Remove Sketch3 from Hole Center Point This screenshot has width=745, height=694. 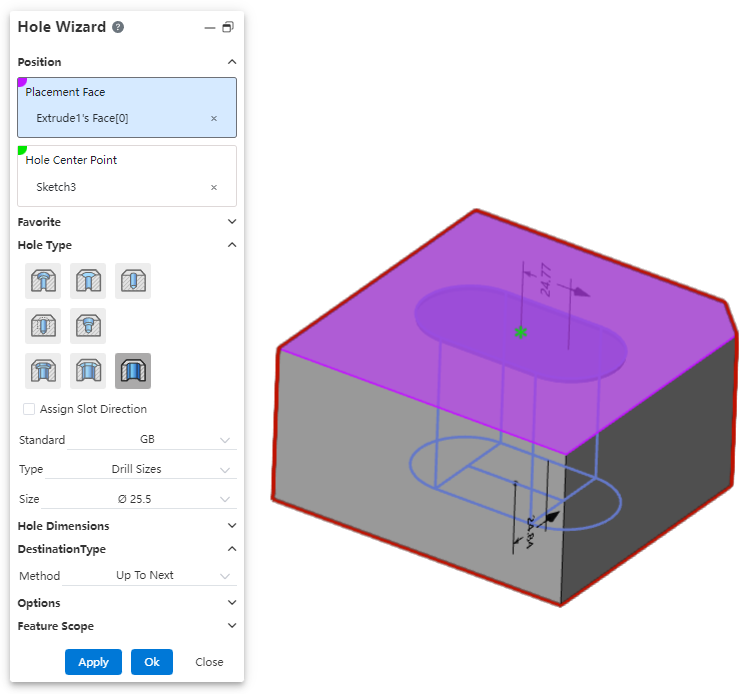coord(213,187)
